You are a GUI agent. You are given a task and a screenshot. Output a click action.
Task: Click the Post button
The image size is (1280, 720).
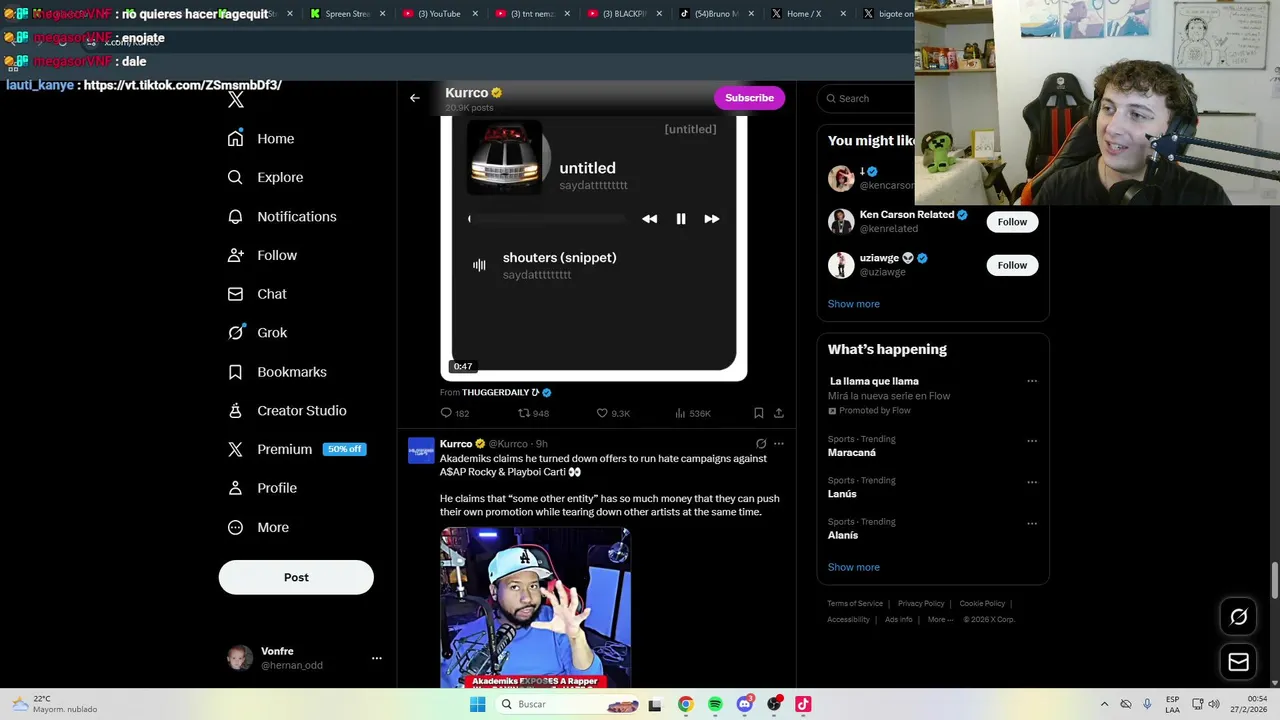(296, 577)
